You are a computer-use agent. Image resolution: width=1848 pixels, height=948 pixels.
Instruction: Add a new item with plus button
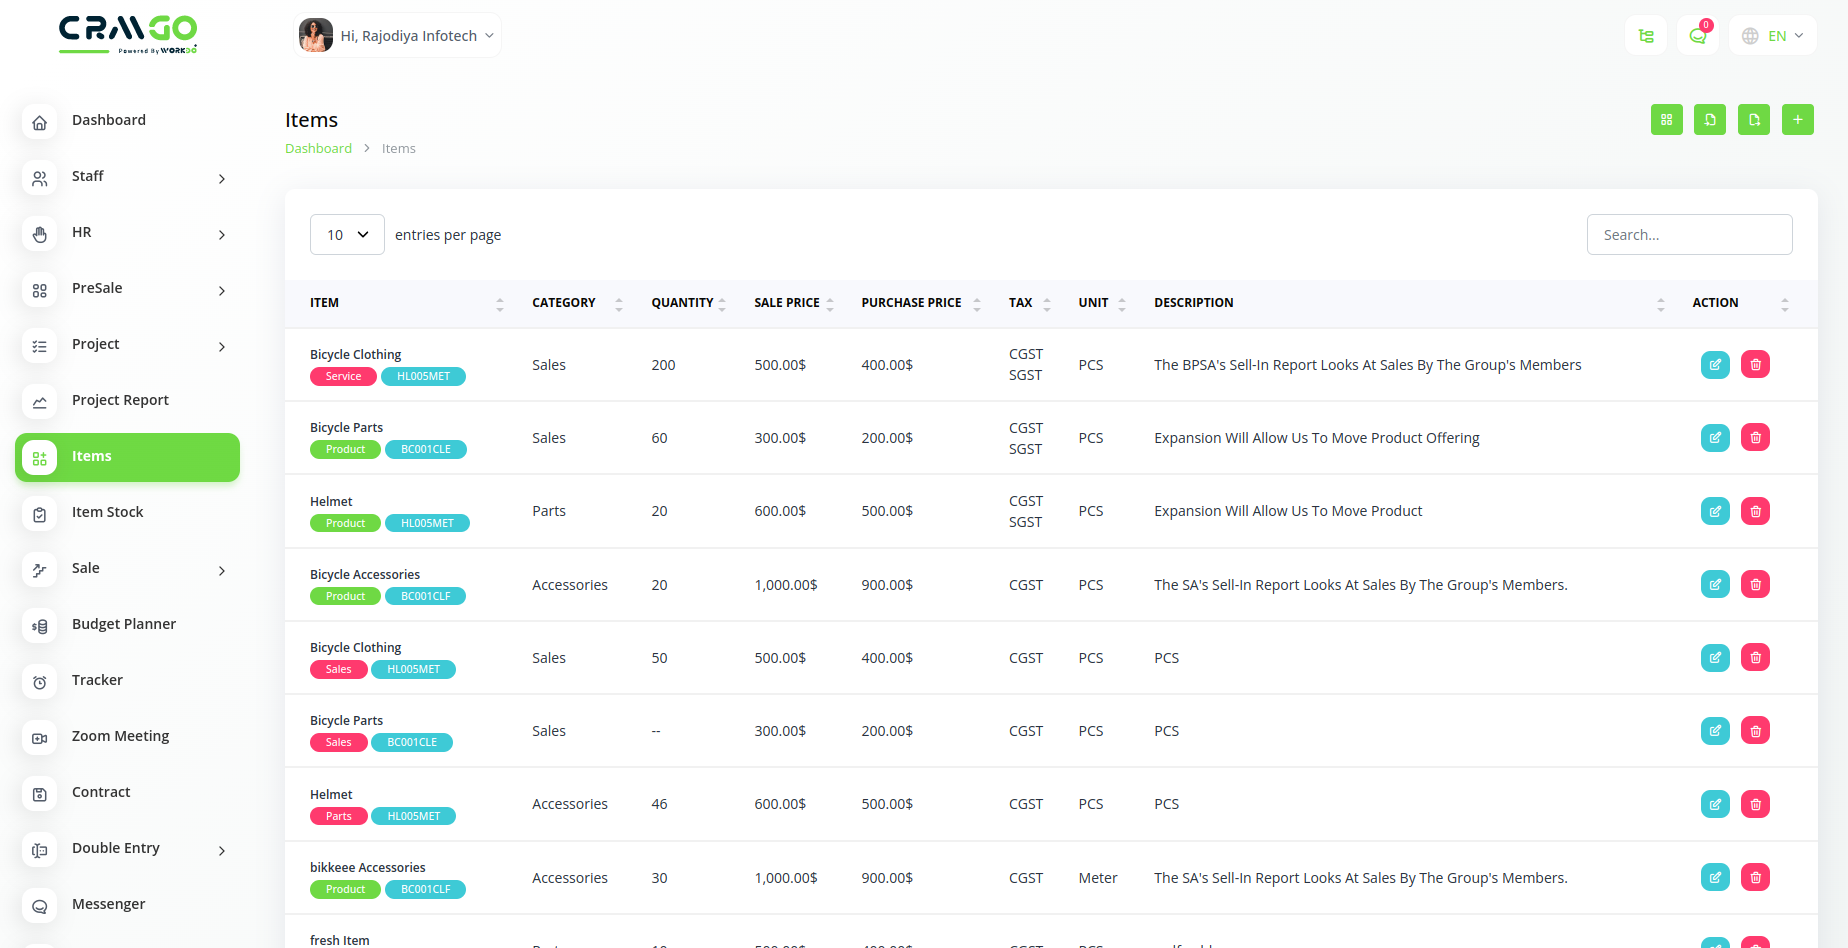point(1797,120)
